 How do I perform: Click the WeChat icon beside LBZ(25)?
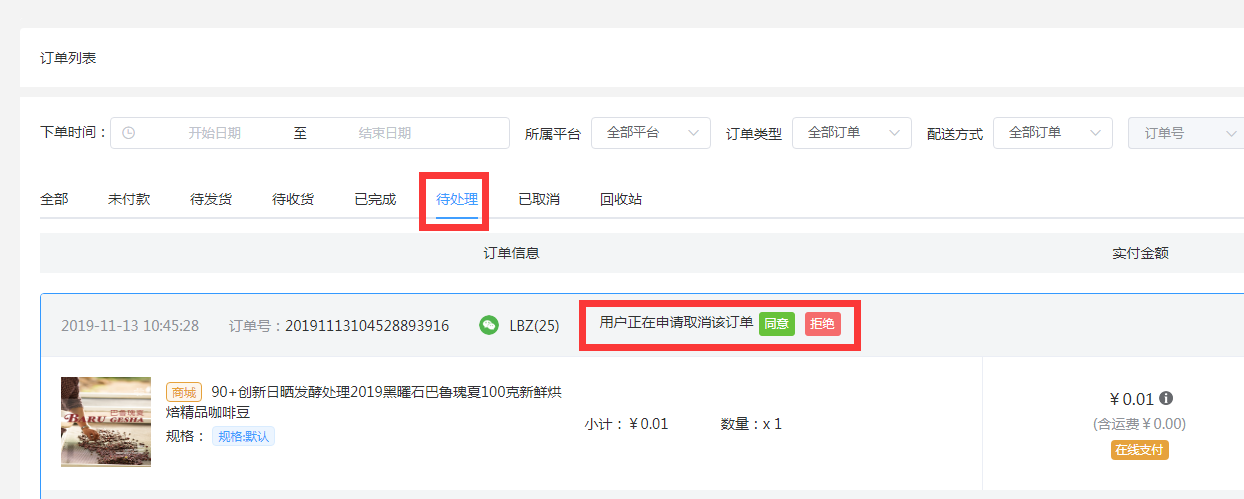[489, 325]
